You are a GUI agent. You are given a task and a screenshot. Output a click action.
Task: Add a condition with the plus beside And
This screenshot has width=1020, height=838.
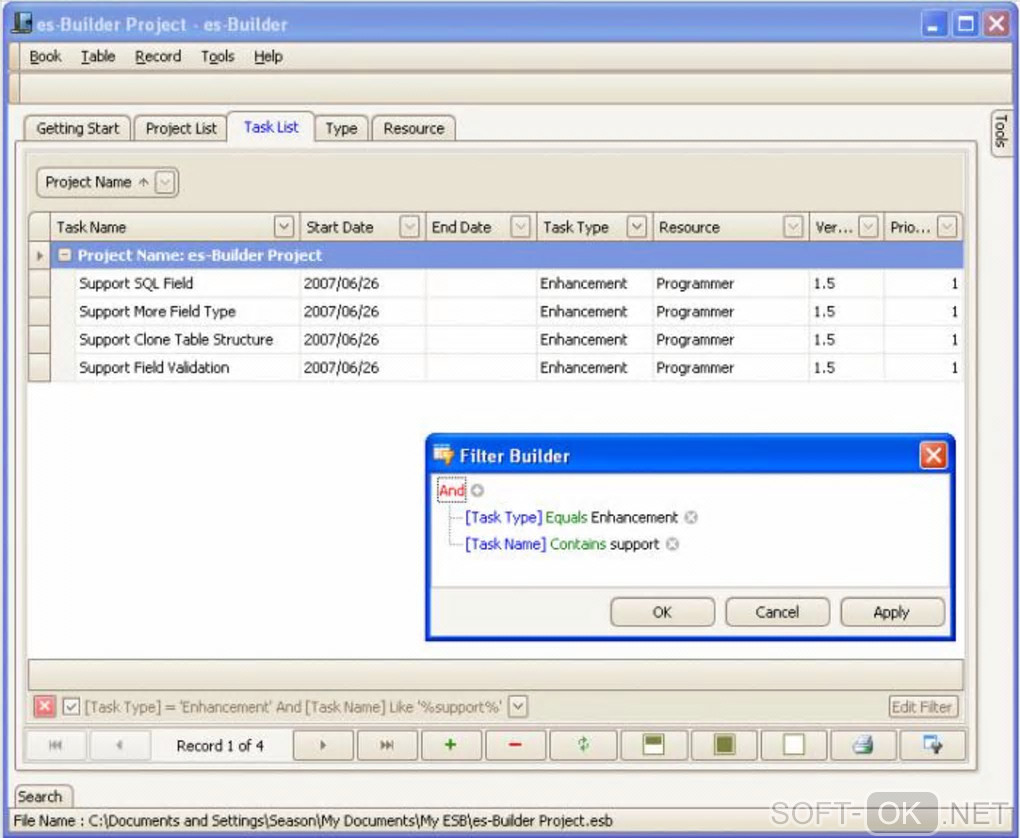(477, 491)
